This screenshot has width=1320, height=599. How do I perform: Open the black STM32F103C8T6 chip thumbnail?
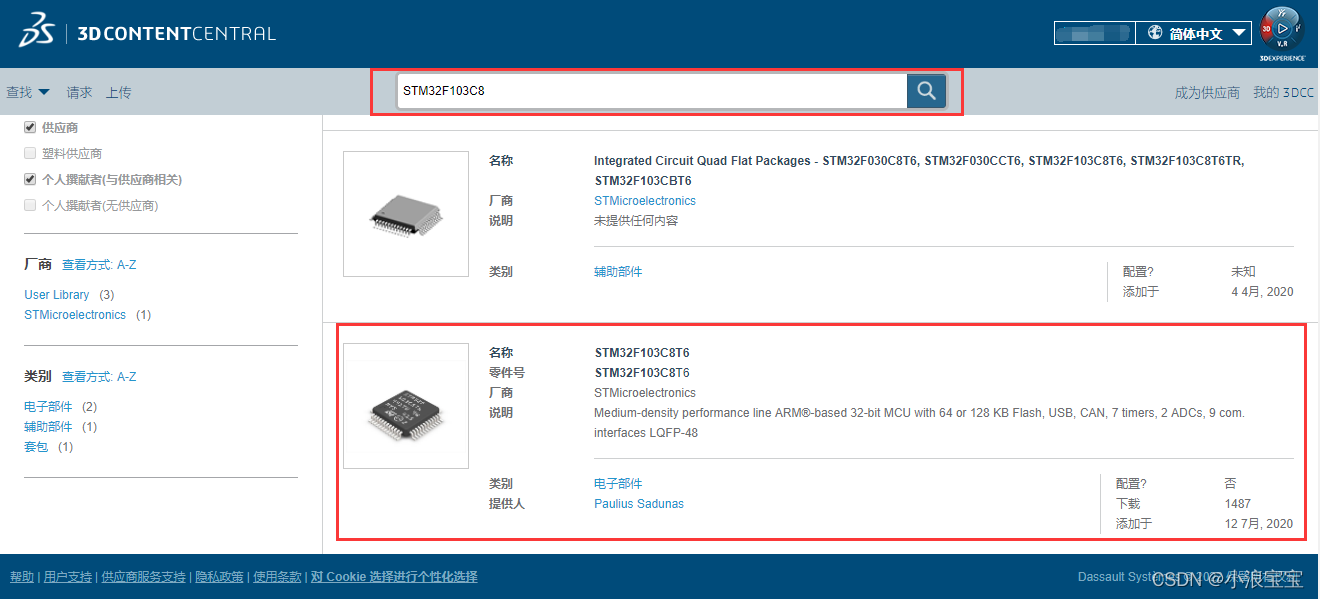point(406,406)
